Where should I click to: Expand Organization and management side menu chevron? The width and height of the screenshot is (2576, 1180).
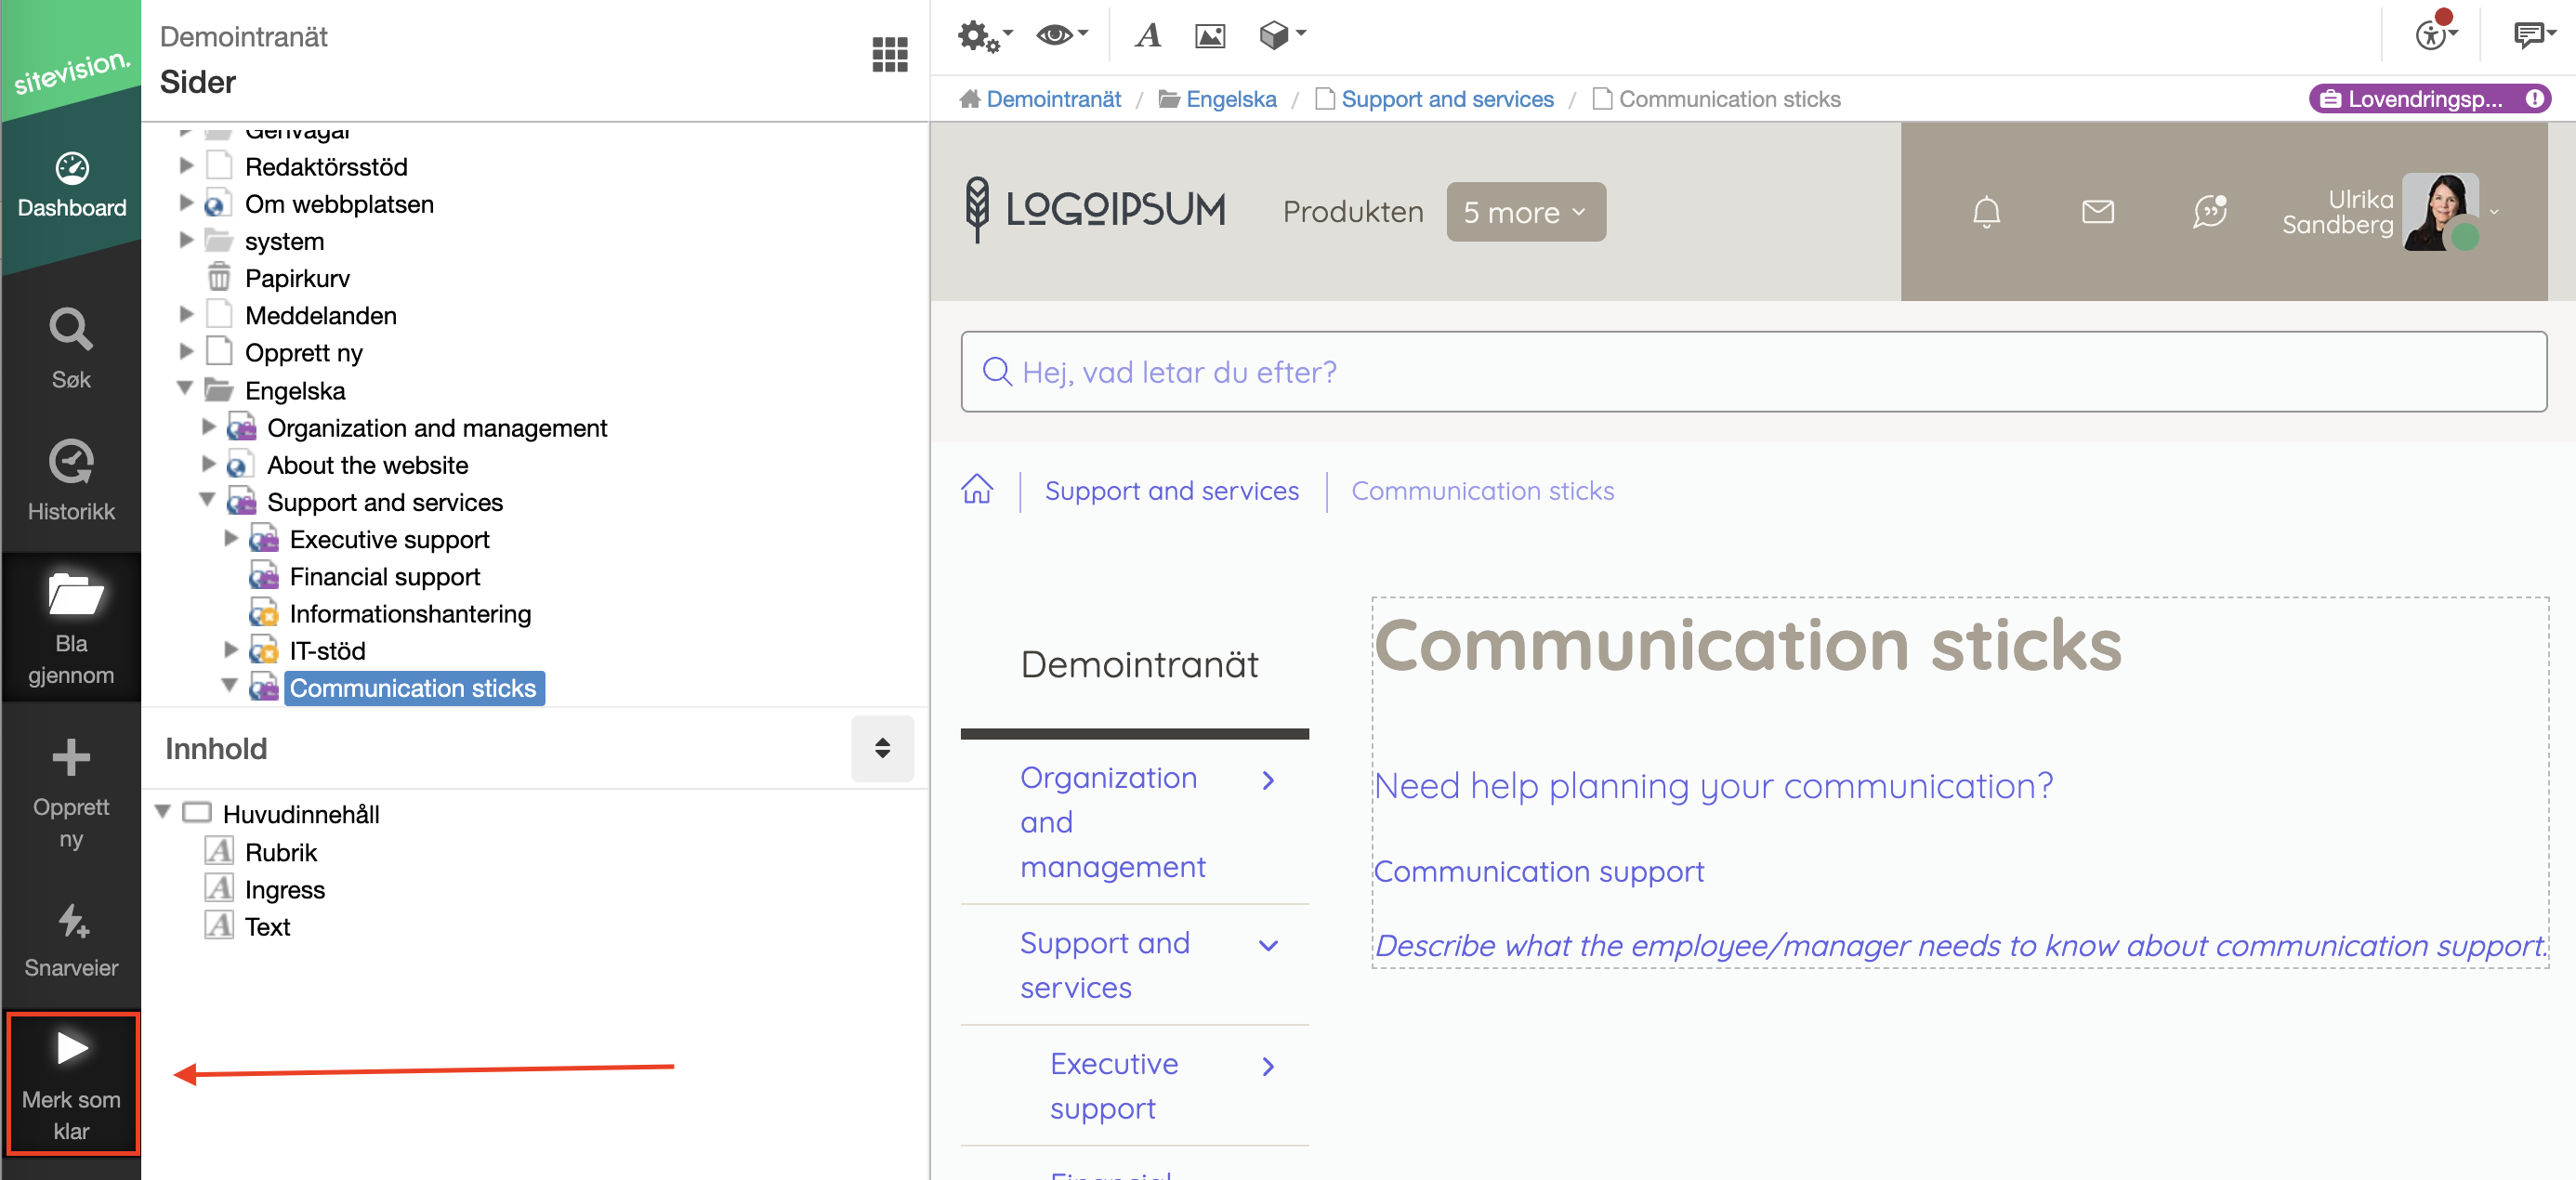point(1268,780)
